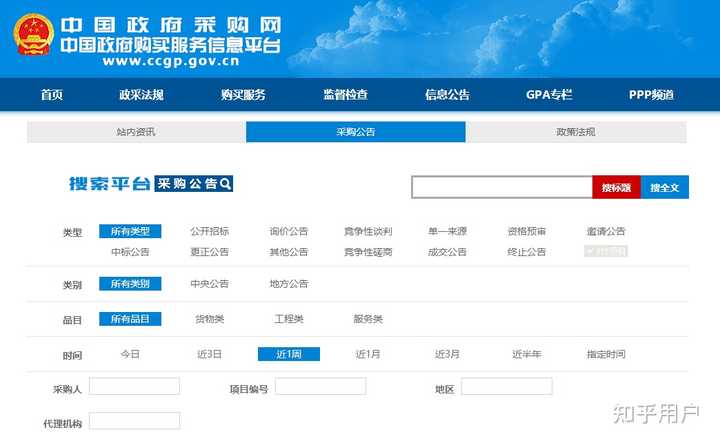Image resolution: width=720 pixels, height=439 pixels.
Task: Set time range to 今日
Action: 130,354
